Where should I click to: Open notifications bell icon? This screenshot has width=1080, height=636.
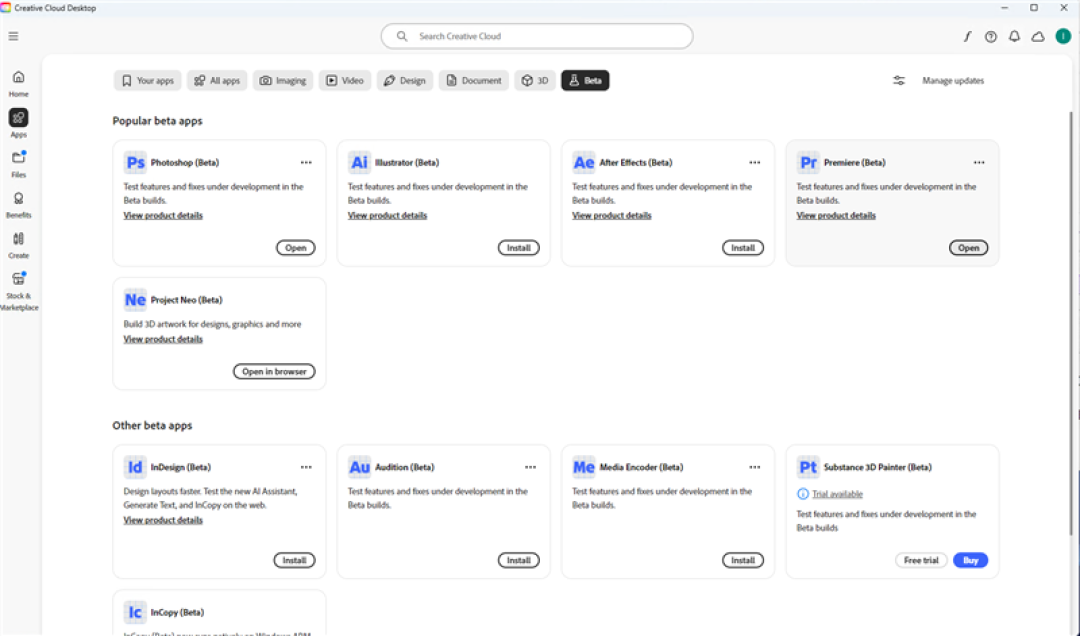tap(1015, 37)
